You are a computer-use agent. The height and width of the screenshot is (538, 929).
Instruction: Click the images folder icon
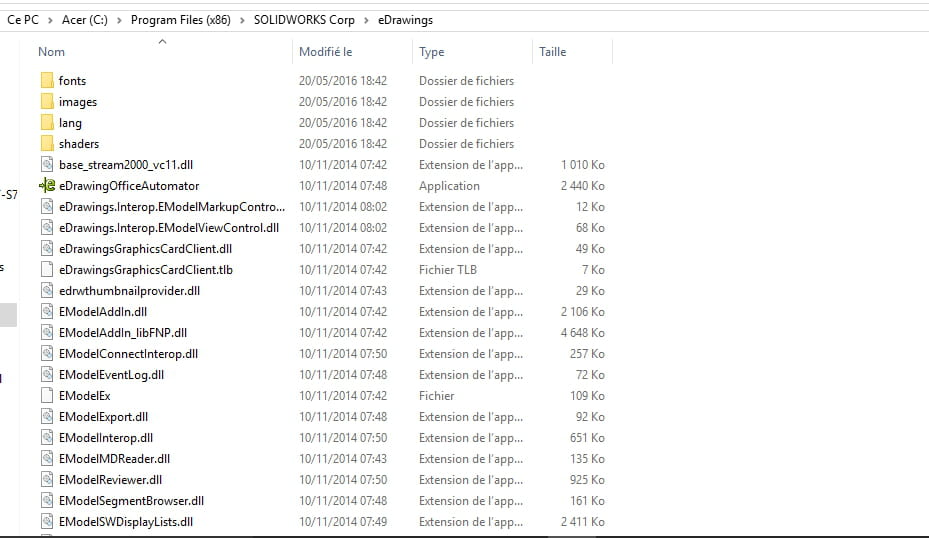coord(47,101)
